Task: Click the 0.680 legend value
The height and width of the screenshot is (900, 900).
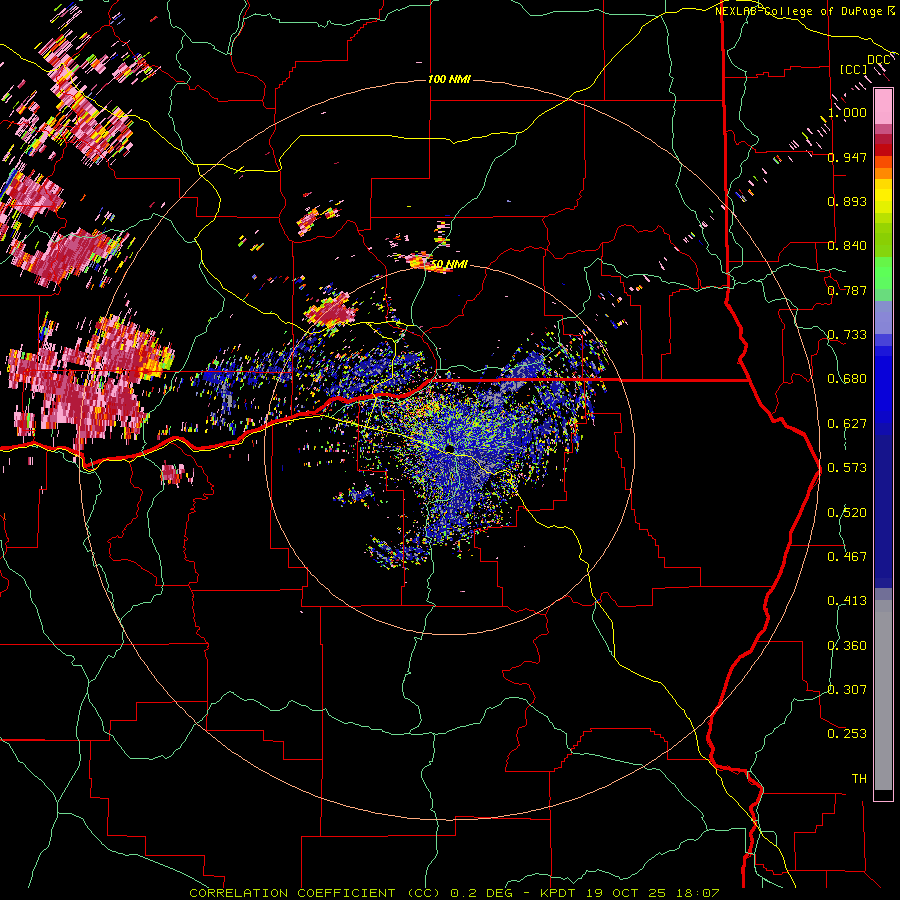Action: pos(847,379)
